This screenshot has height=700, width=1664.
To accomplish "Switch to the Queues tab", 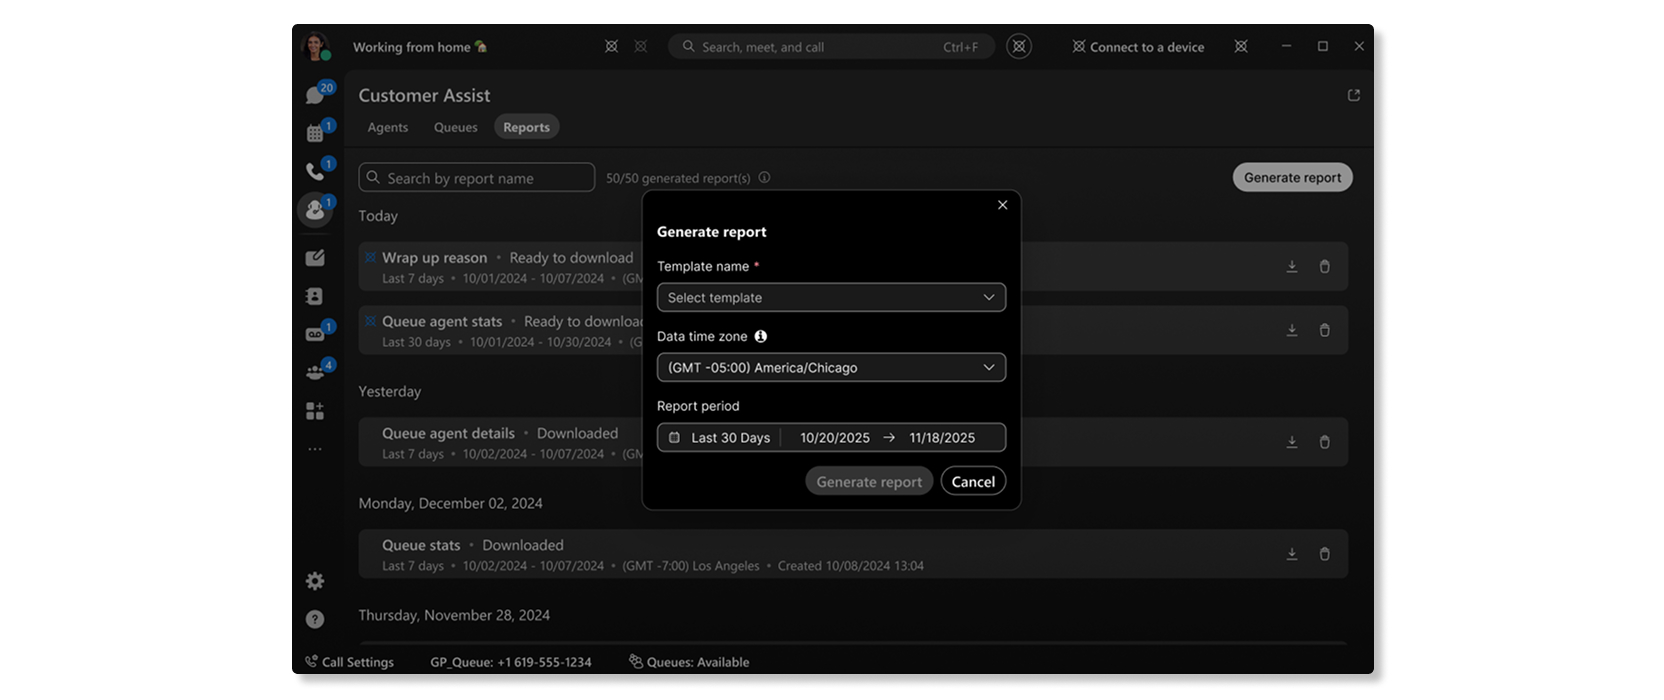I will pyautogui.click(x=456, y=127).
